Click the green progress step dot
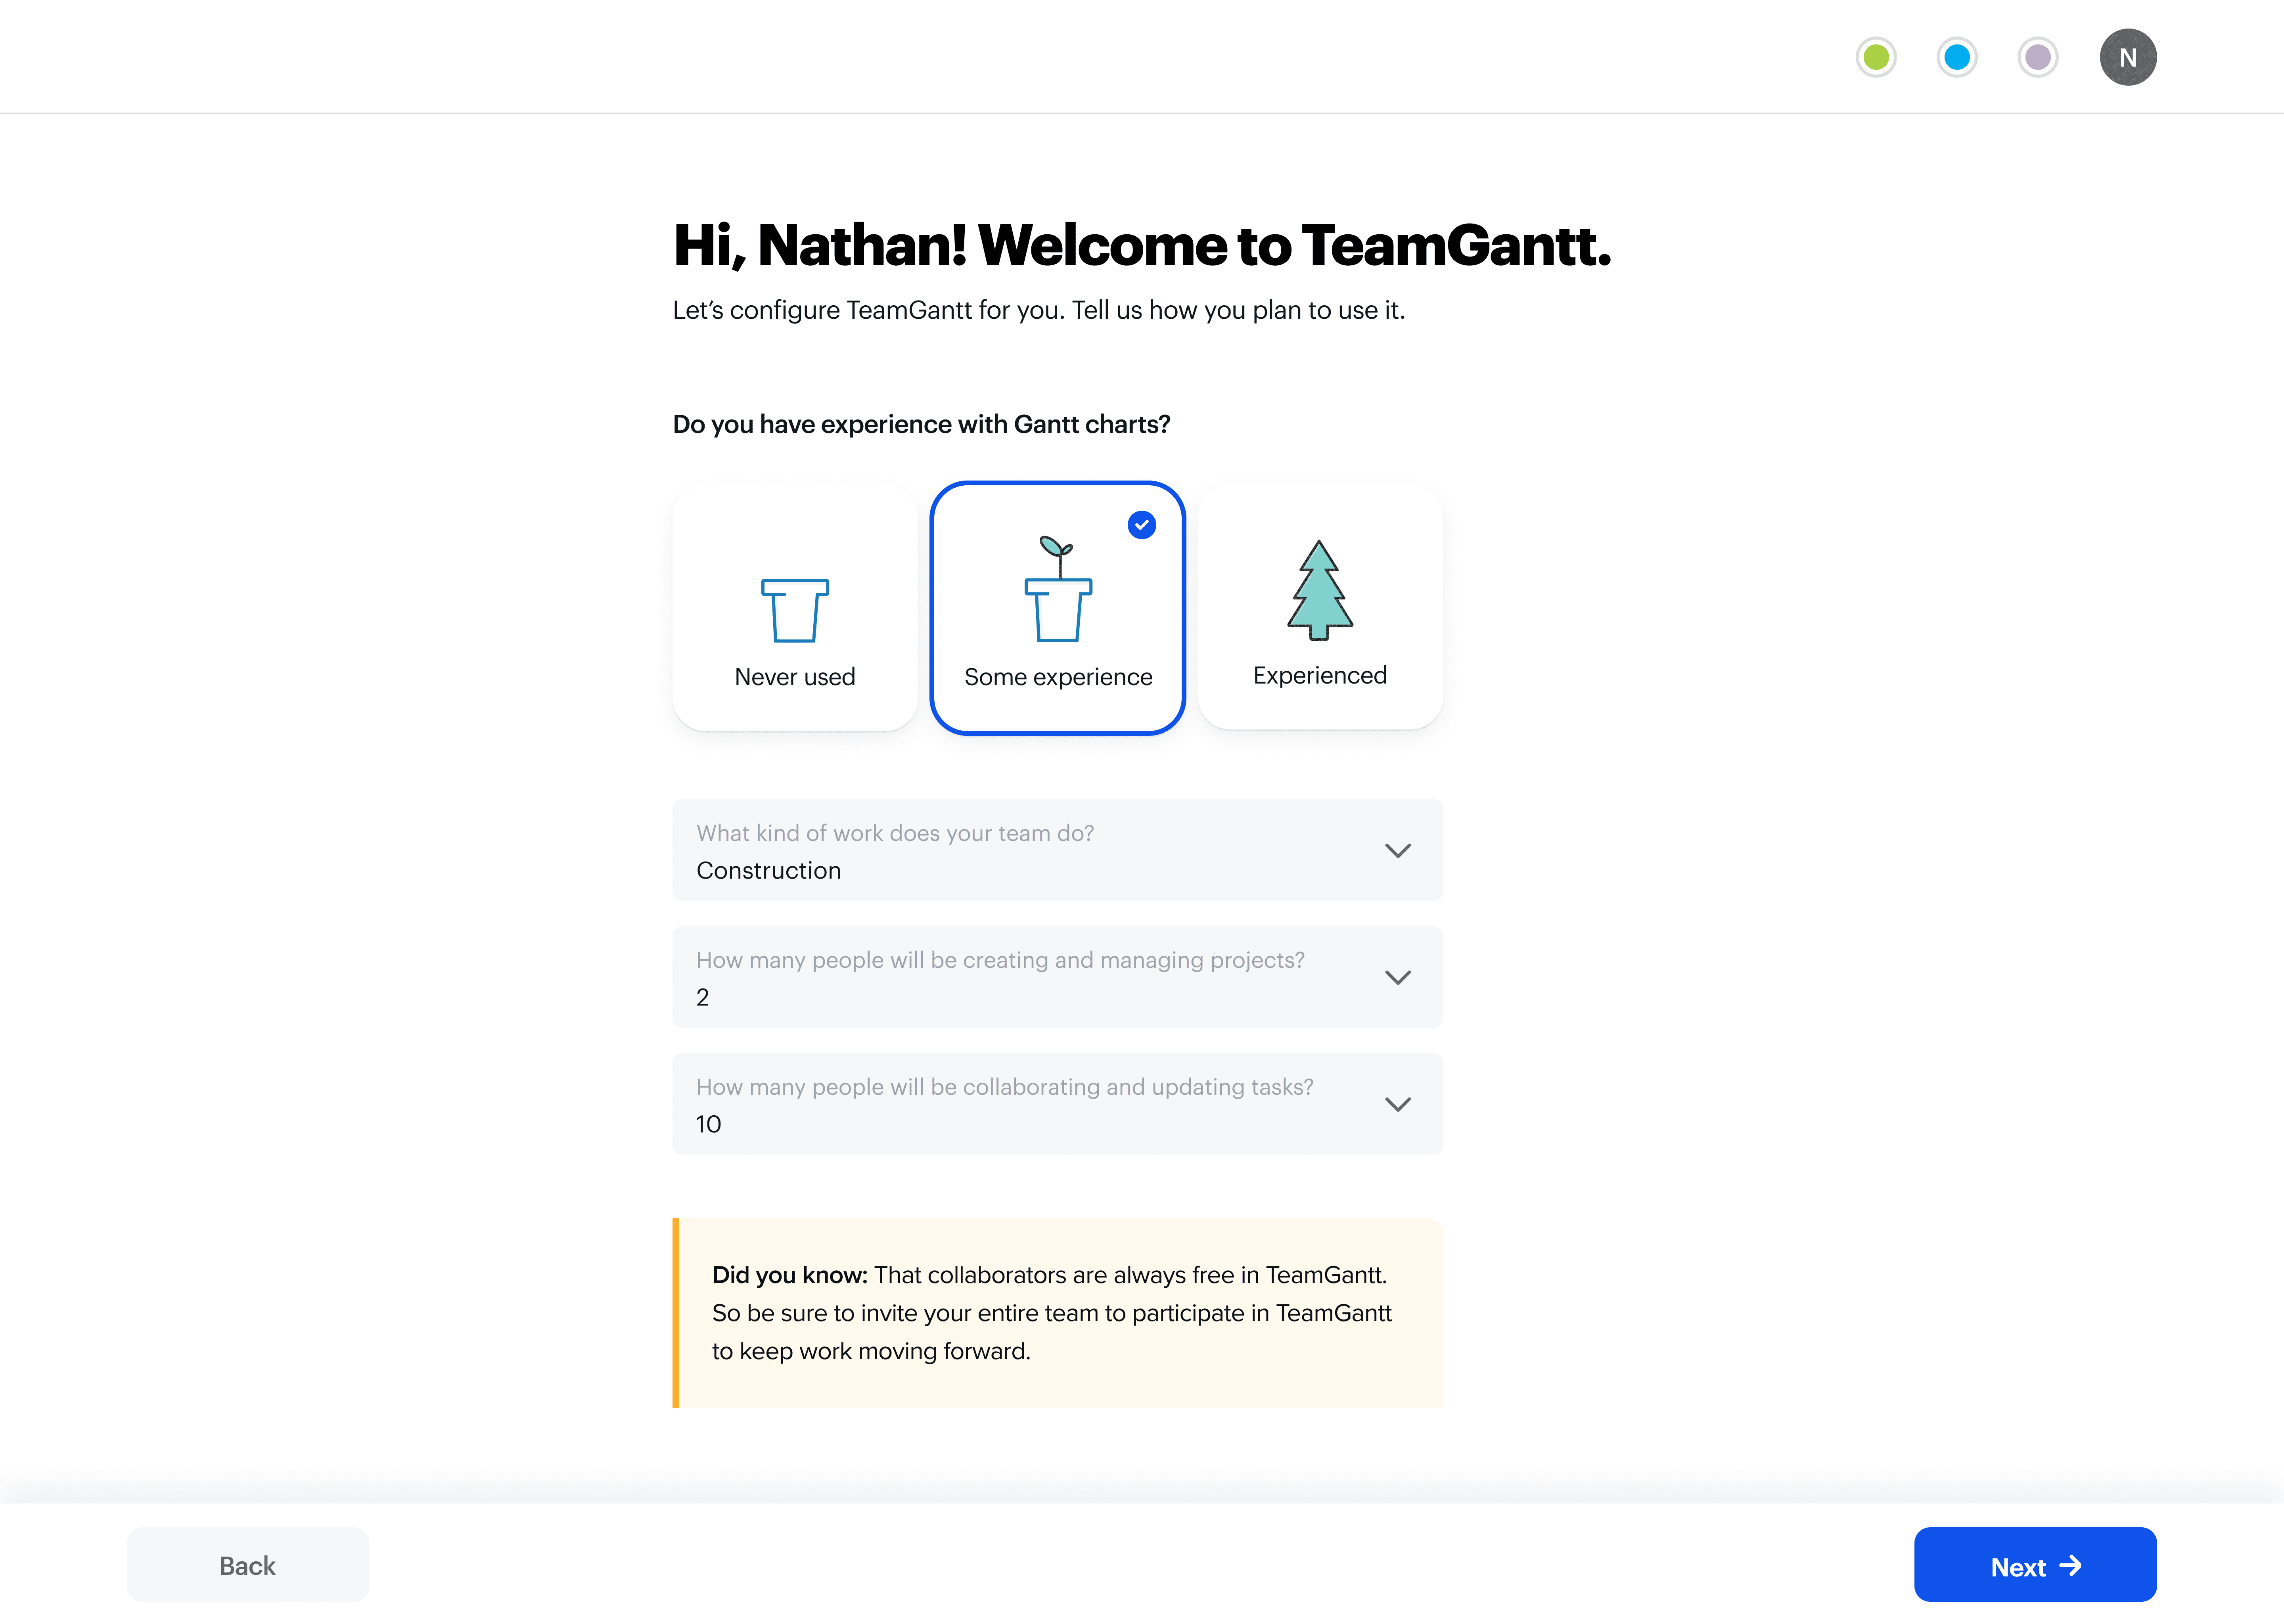 (1875, 57)
